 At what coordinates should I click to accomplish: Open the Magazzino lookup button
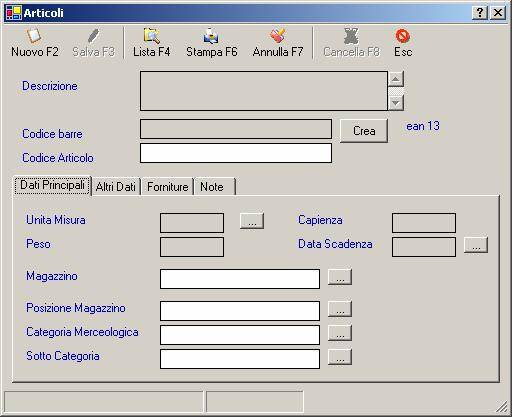[340, 277]
